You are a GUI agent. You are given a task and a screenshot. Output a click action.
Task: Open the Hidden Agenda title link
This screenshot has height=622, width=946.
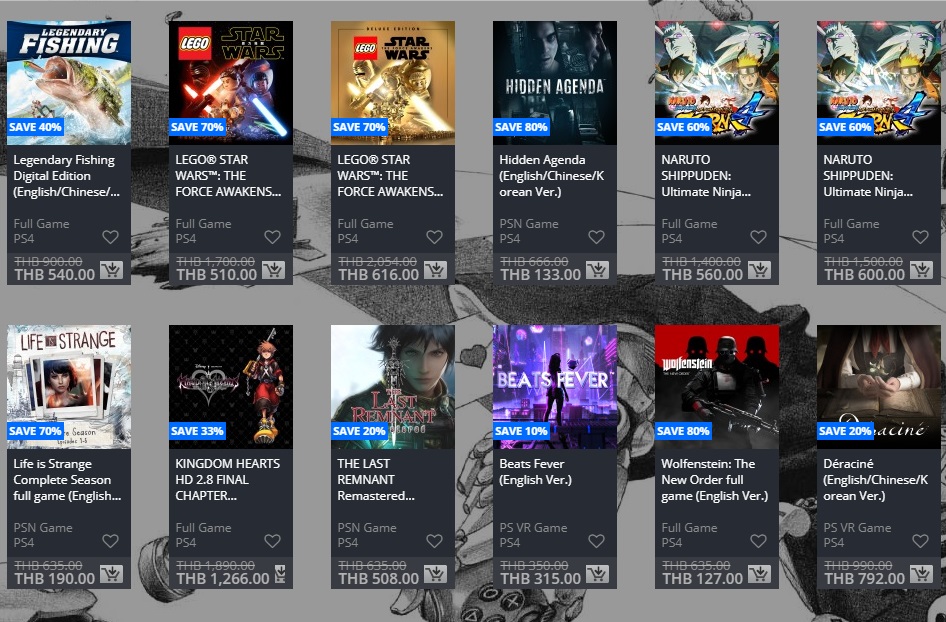pyautogui.click(x=551, y=176)
